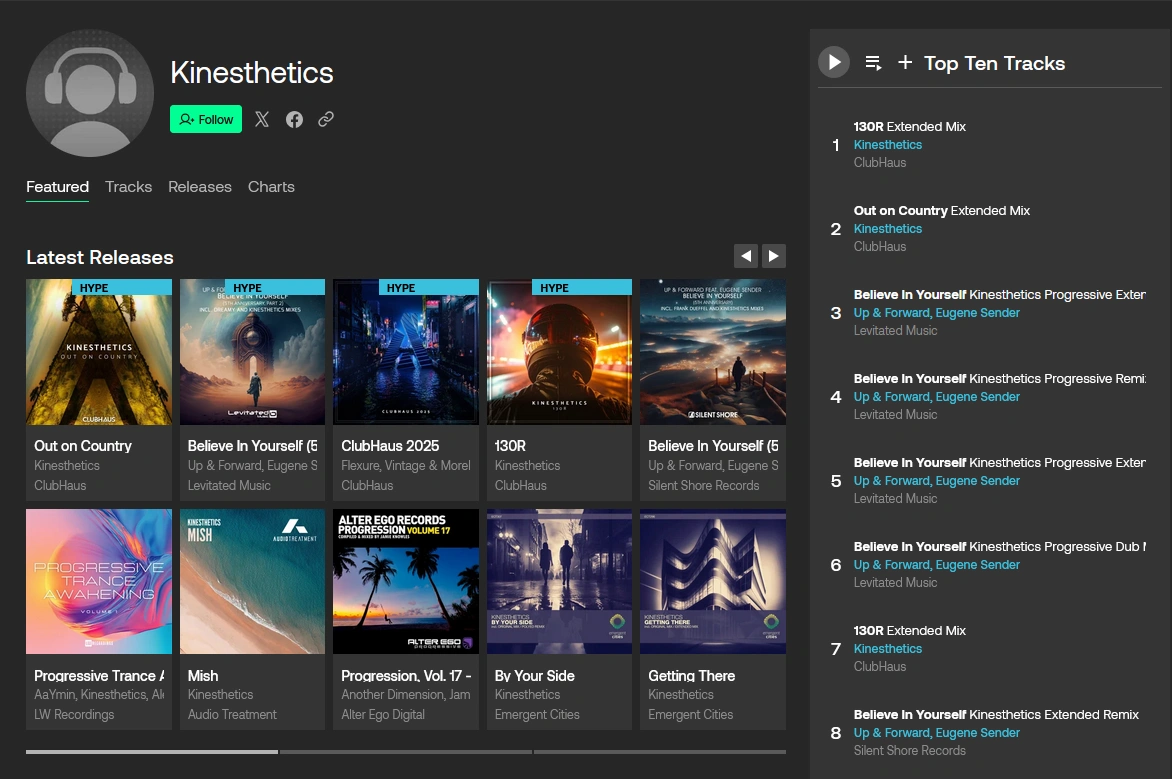Viewport: 1172px width, 779px height.
Task: Click the third segment of releases pagination bar
Action: [x=660, y=751]
